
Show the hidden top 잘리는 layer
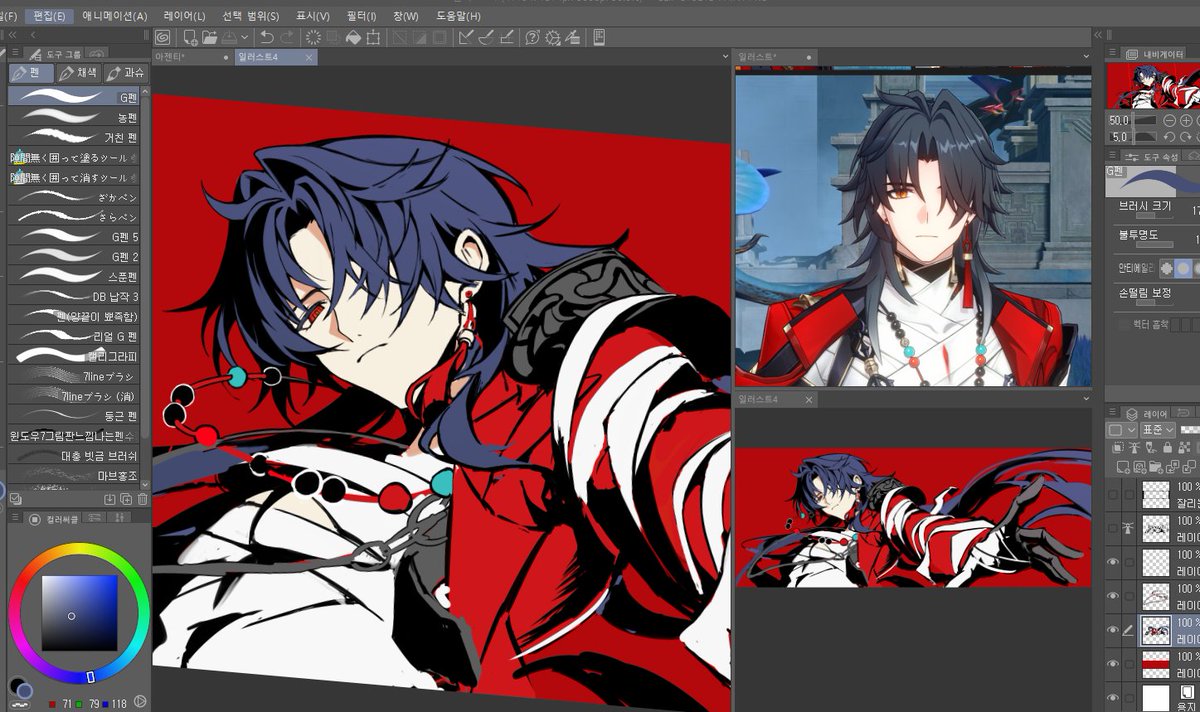[1112, 494]
